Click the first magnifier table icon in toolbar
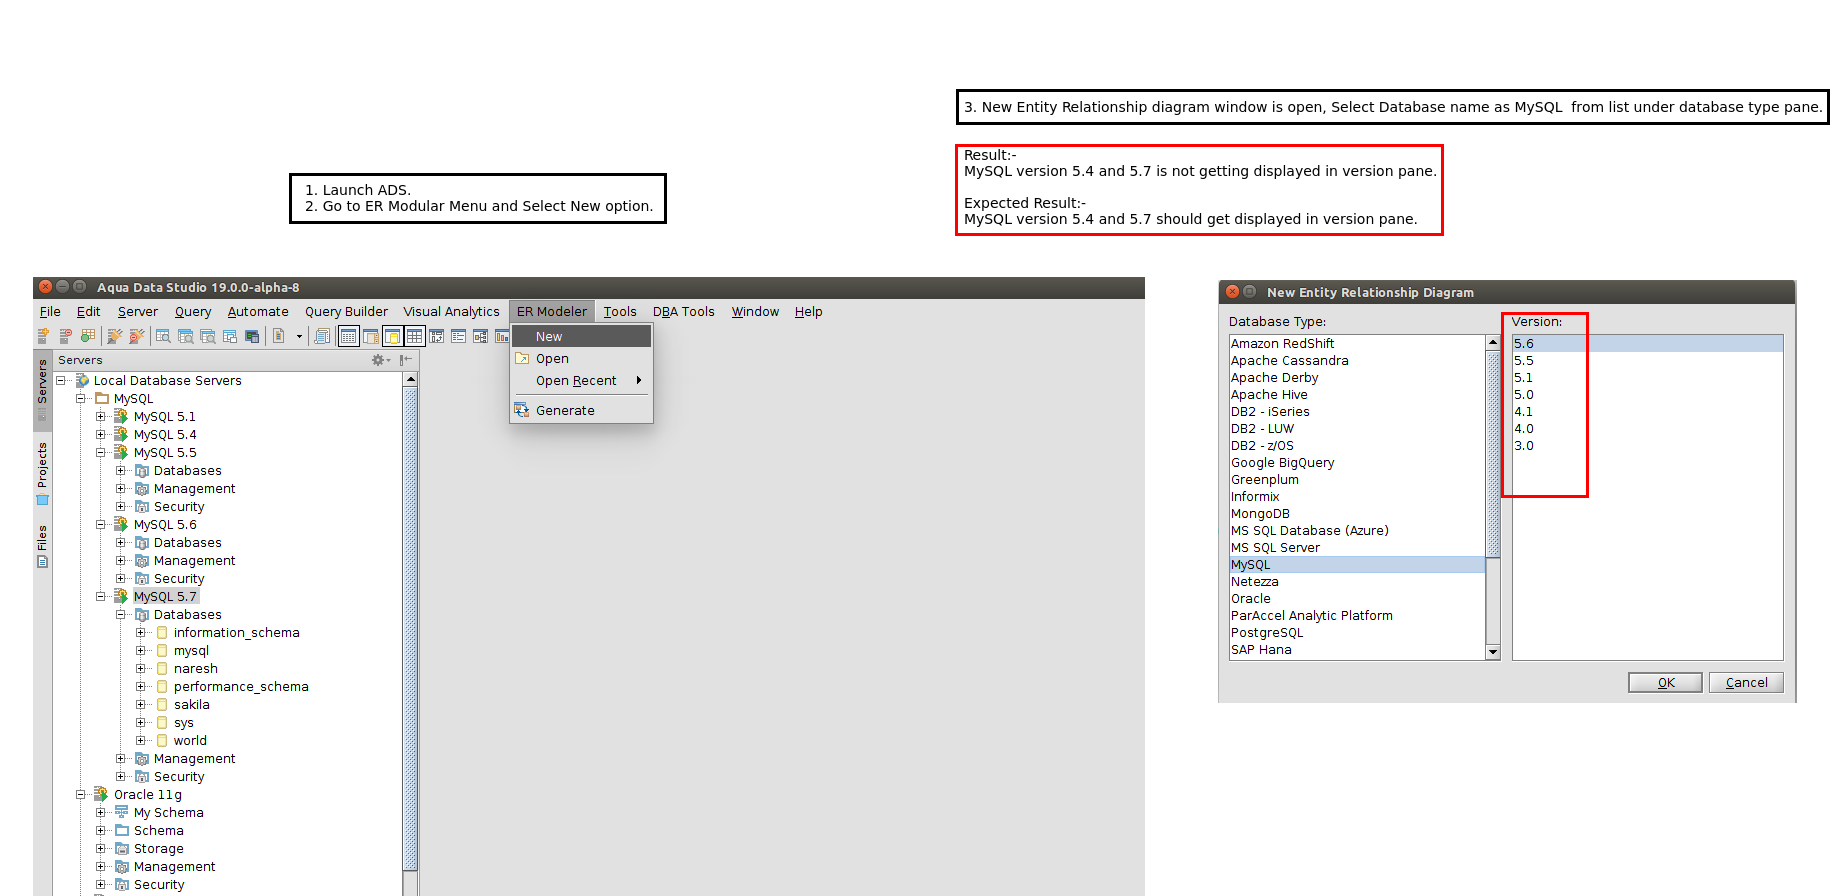This screenshot has width=1833, height=896. pyautogui.click(x=163, y=336)
